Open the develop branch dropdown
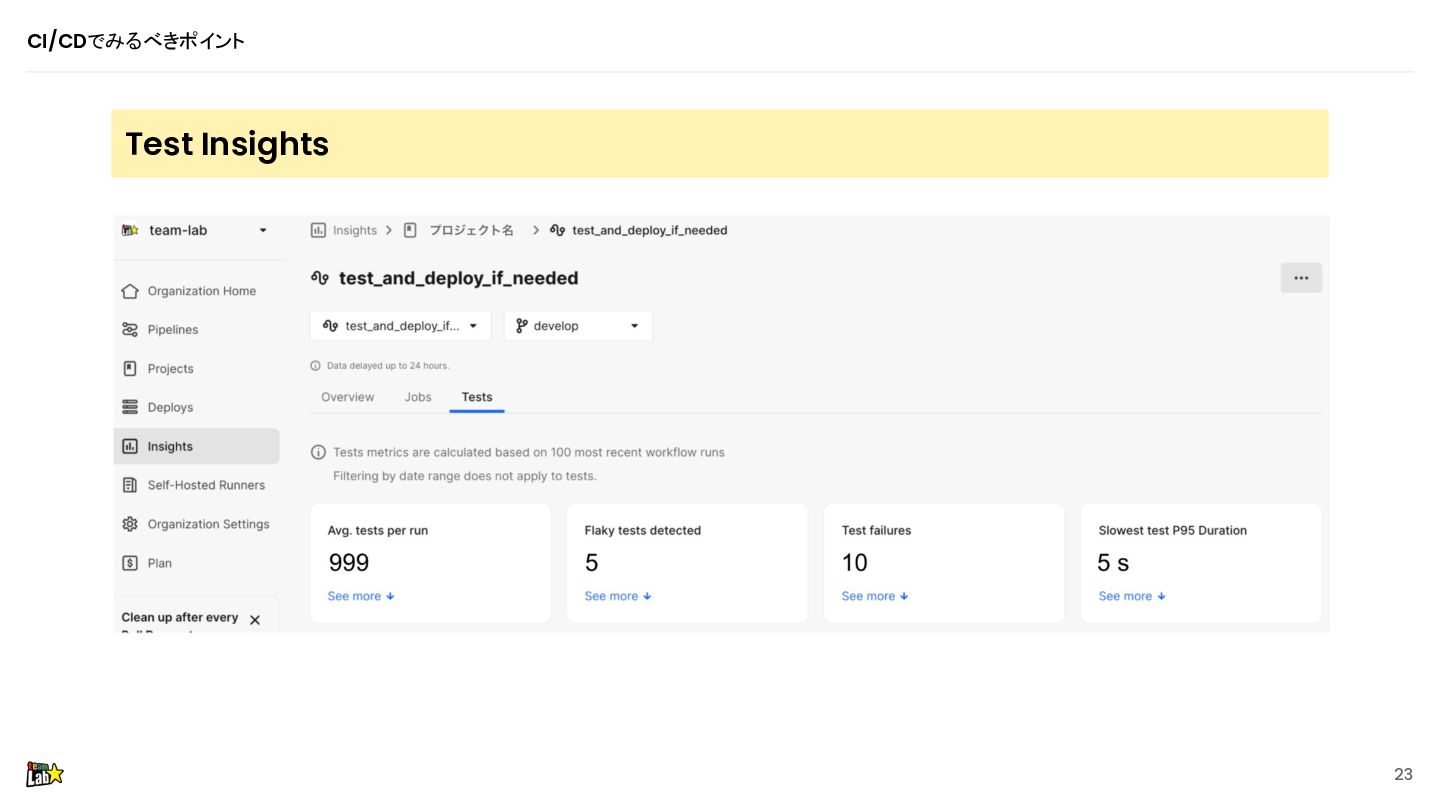This screenshot has height=810, width=1440. (578, 326)
